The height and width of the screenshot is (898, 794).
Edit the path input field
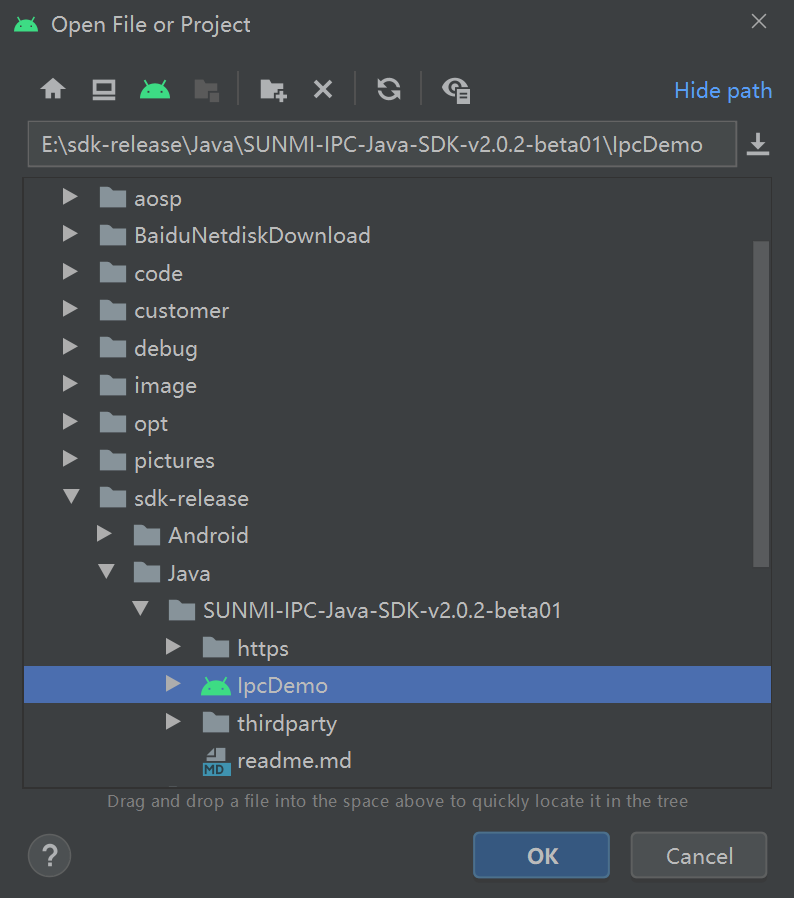pyautogui.click(x=382, y=144)
